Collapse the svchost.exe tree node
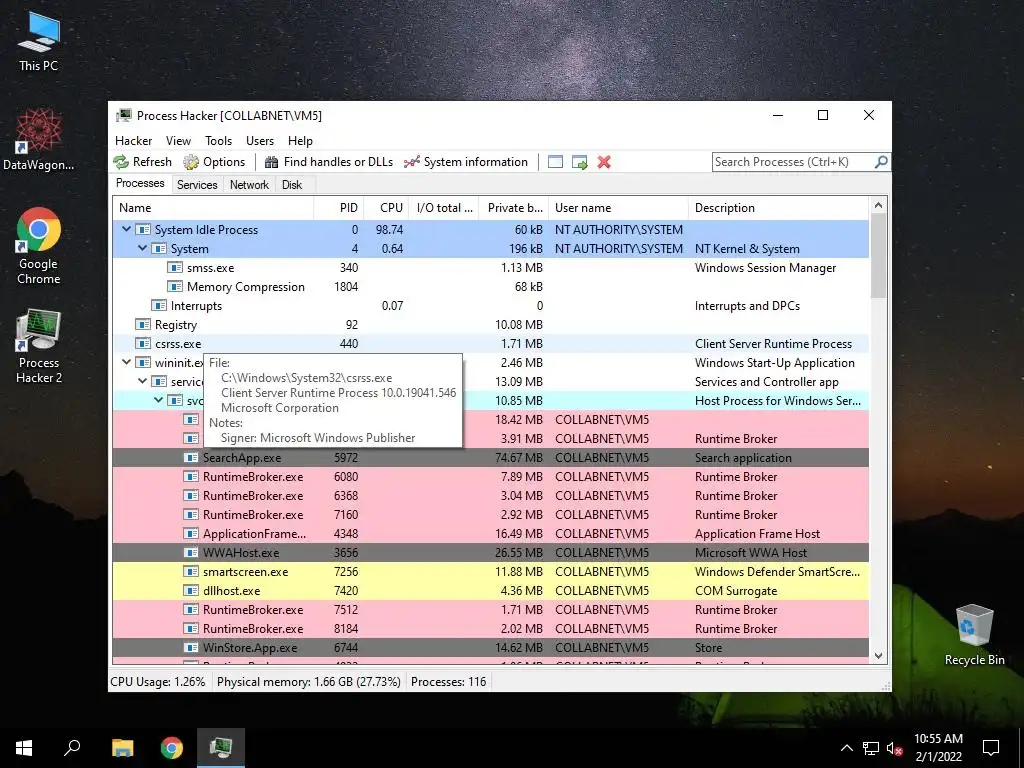Viewport: 1024px width, 768px height. click(x=159, y=400)
